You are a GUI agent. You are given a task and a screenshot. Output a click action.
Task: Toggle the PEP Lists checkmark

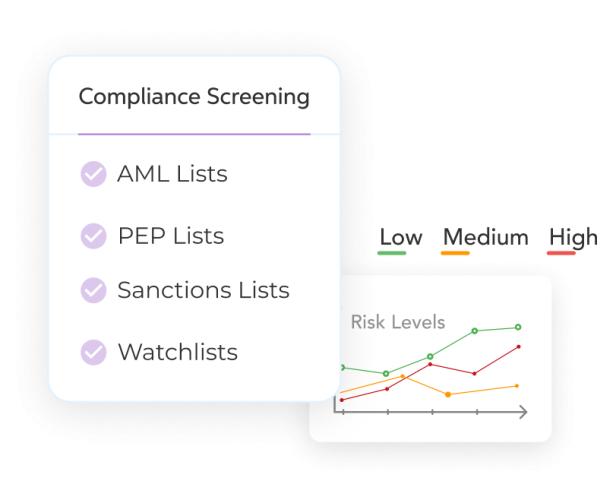(x=93, y=237)
